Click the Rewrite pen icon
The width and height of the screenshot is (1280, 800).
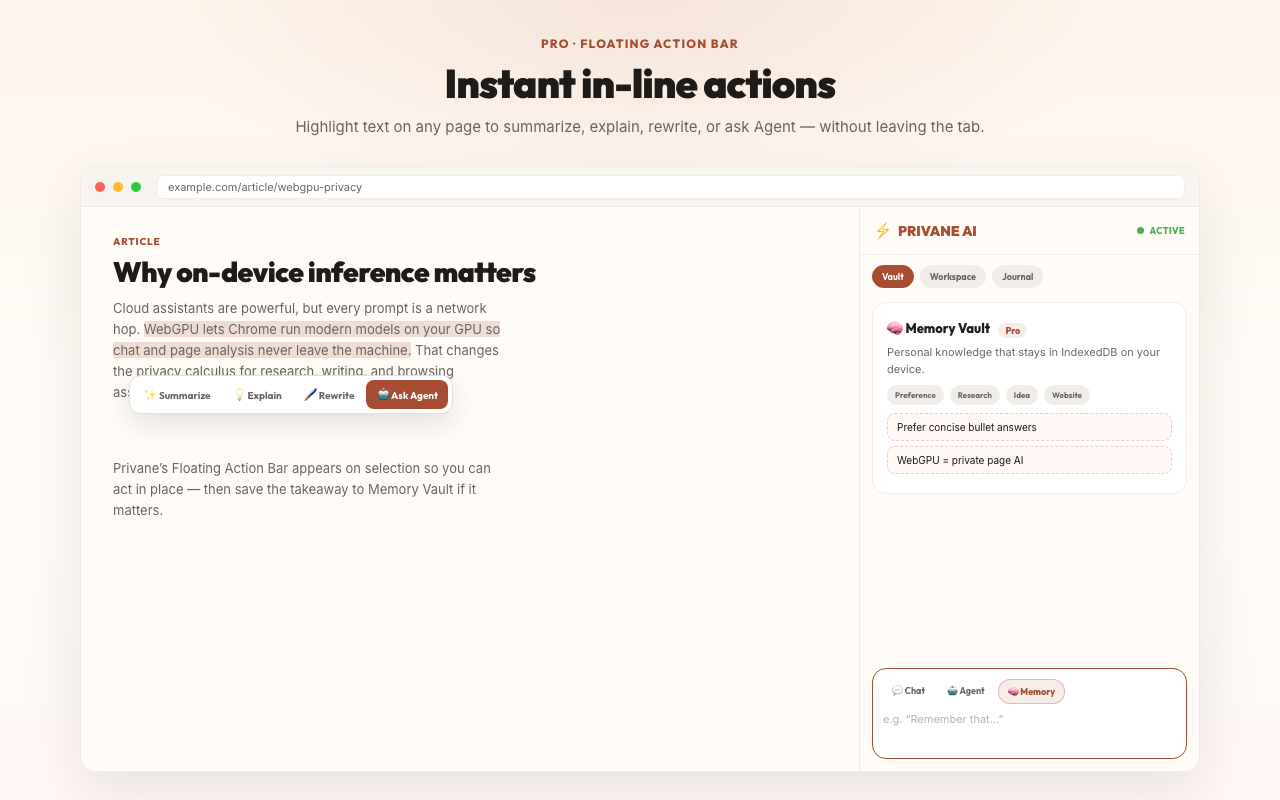(310, 395)
